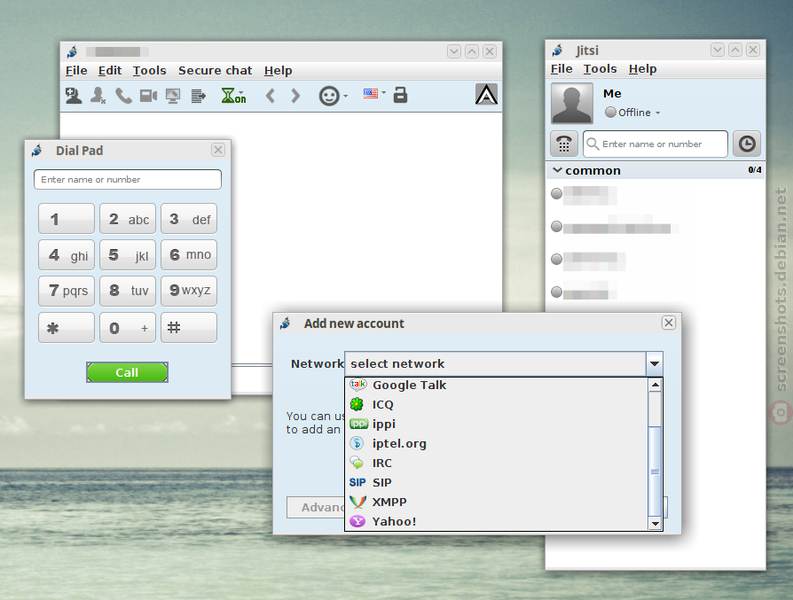Close the Add new account dialog

pos(669,323)
